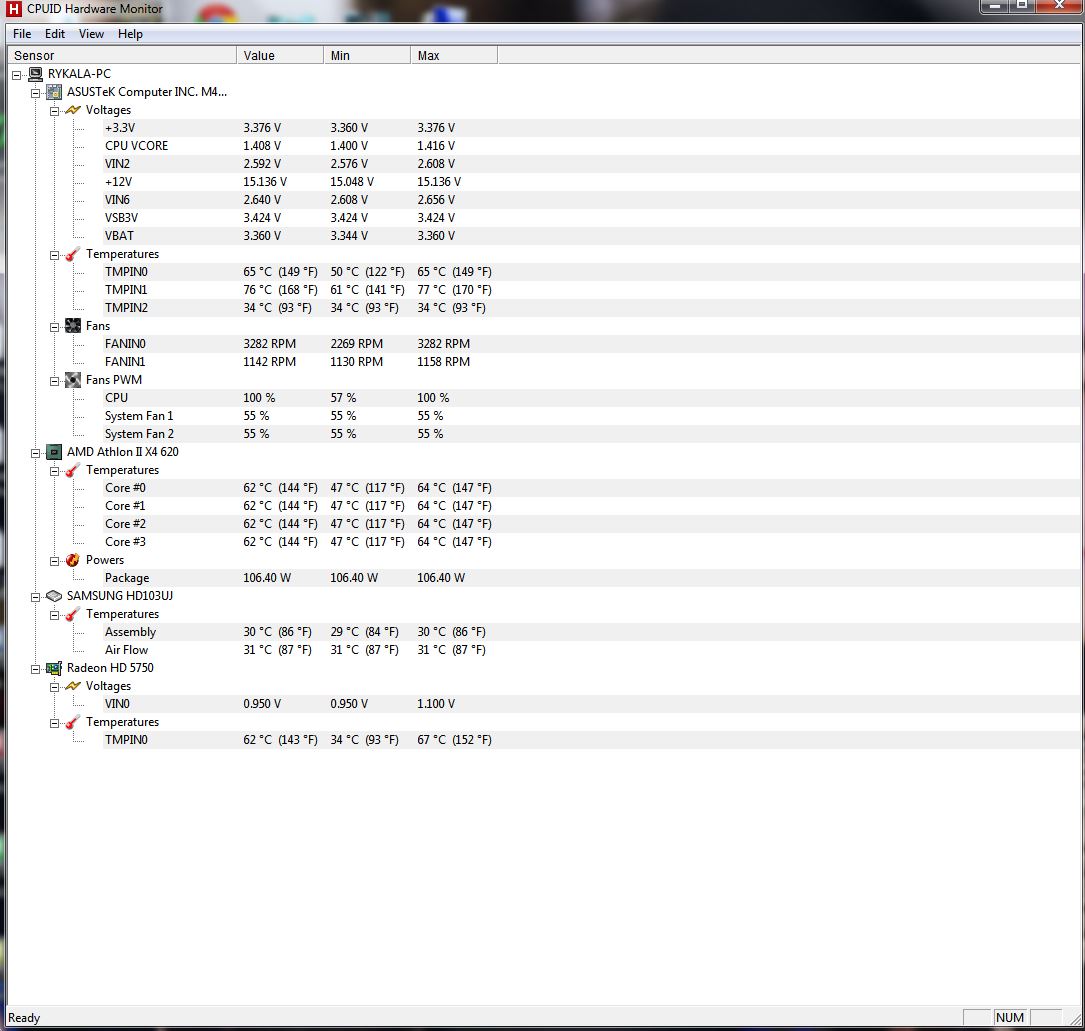Click the SAMSUNG Temperatures thermometer icon
1085x1031 pixels.
tap(73, 614)
